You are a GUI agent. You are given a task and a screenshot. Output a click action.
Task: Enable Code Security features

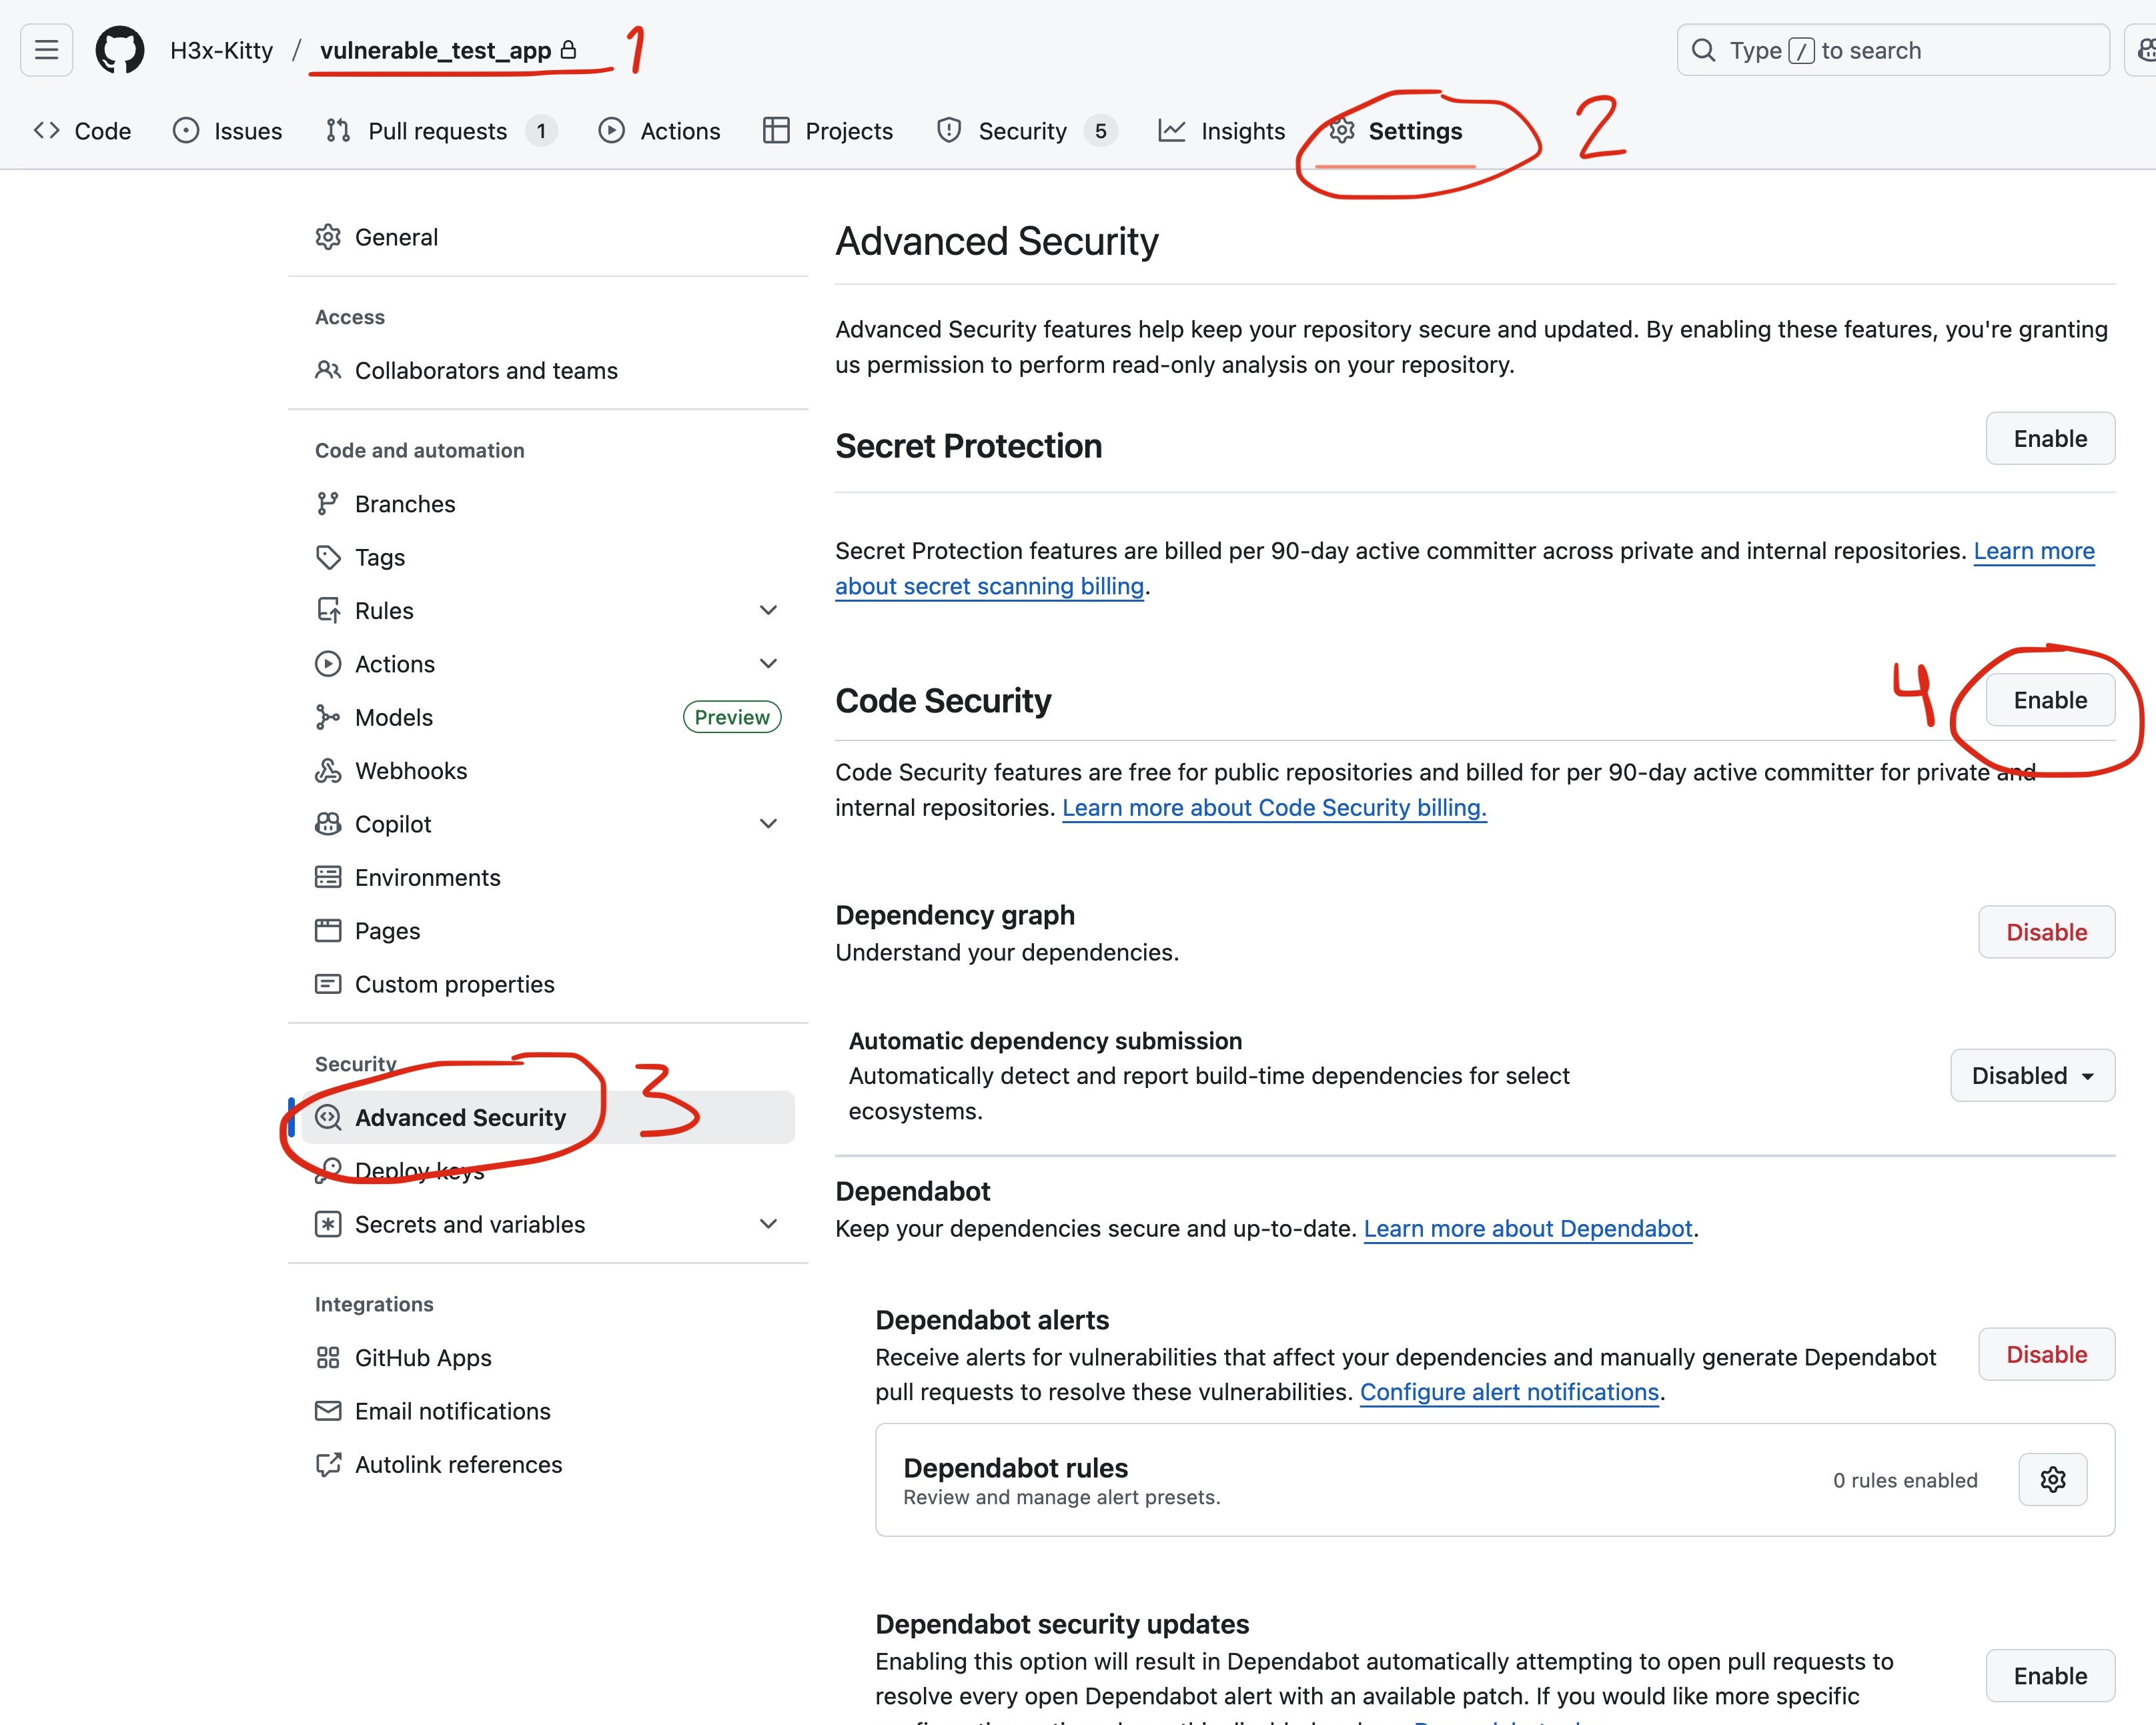(x=2050, y=700)
